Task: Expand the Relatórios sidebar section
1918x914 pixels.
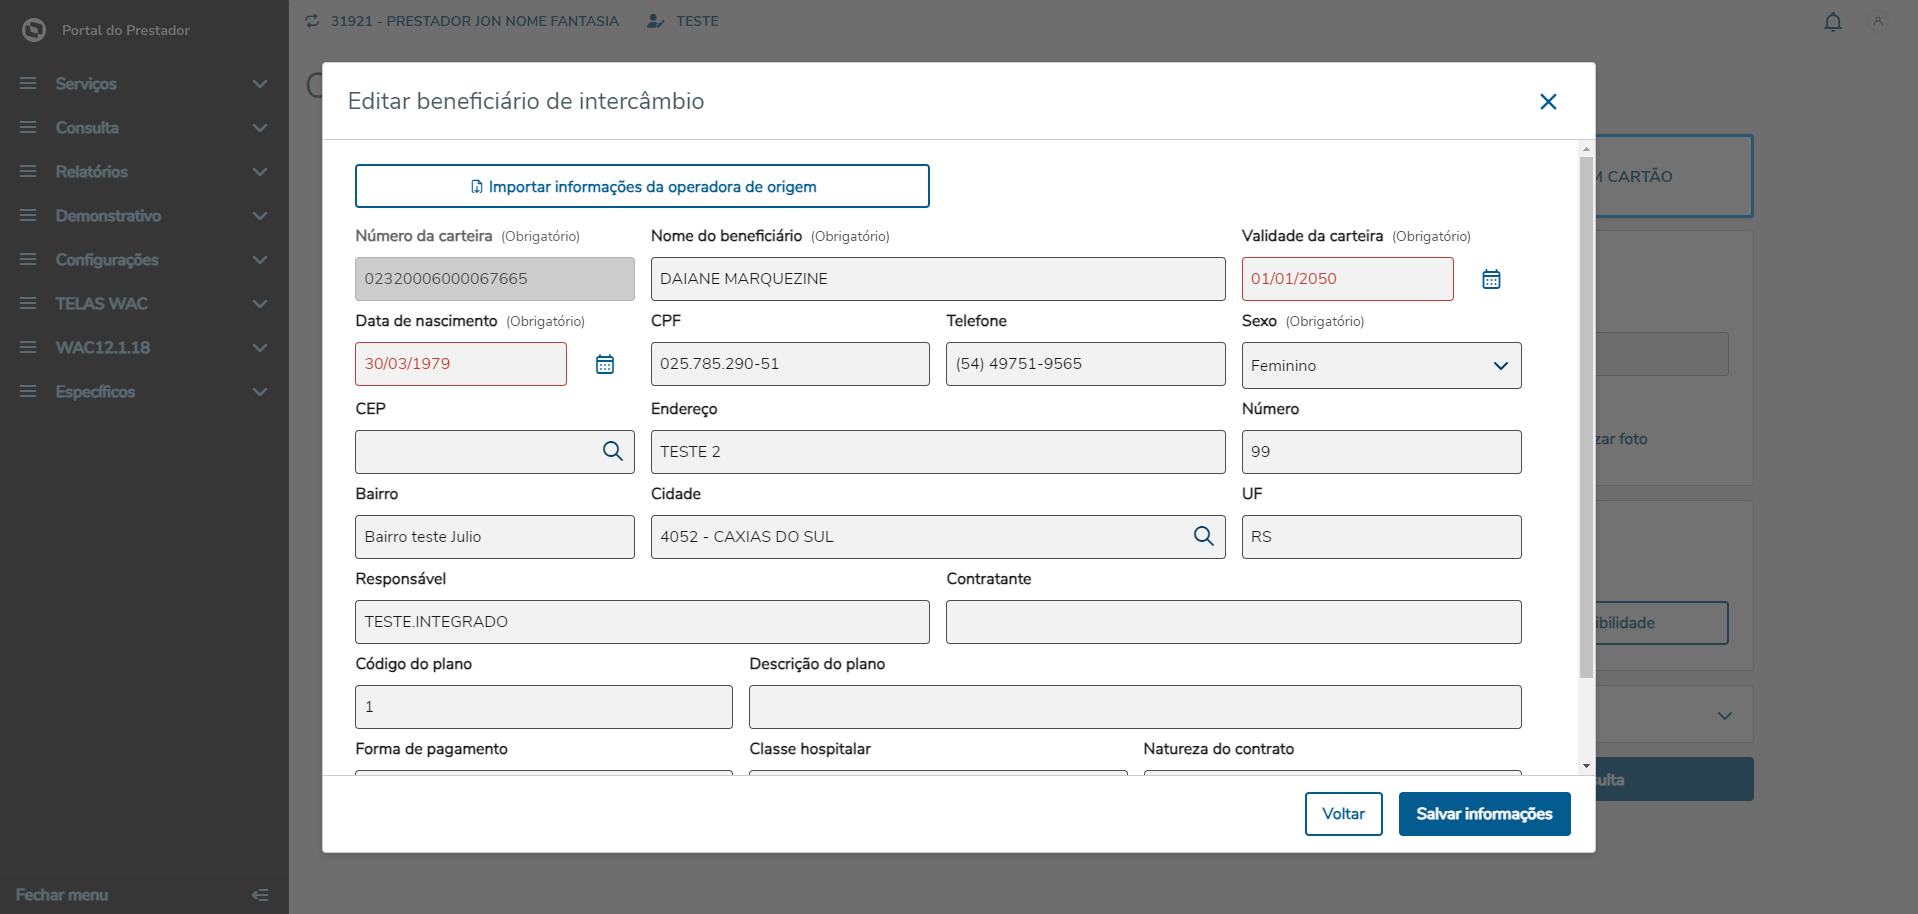Action: [x=144, y=172]
